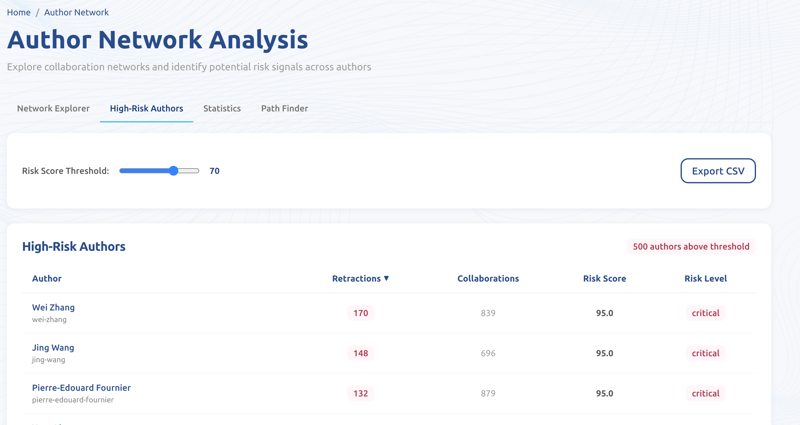Click Wei Zhang's 170 retractions badge
The width and height of the screenshot is (800, 425).
click(361, 313)
